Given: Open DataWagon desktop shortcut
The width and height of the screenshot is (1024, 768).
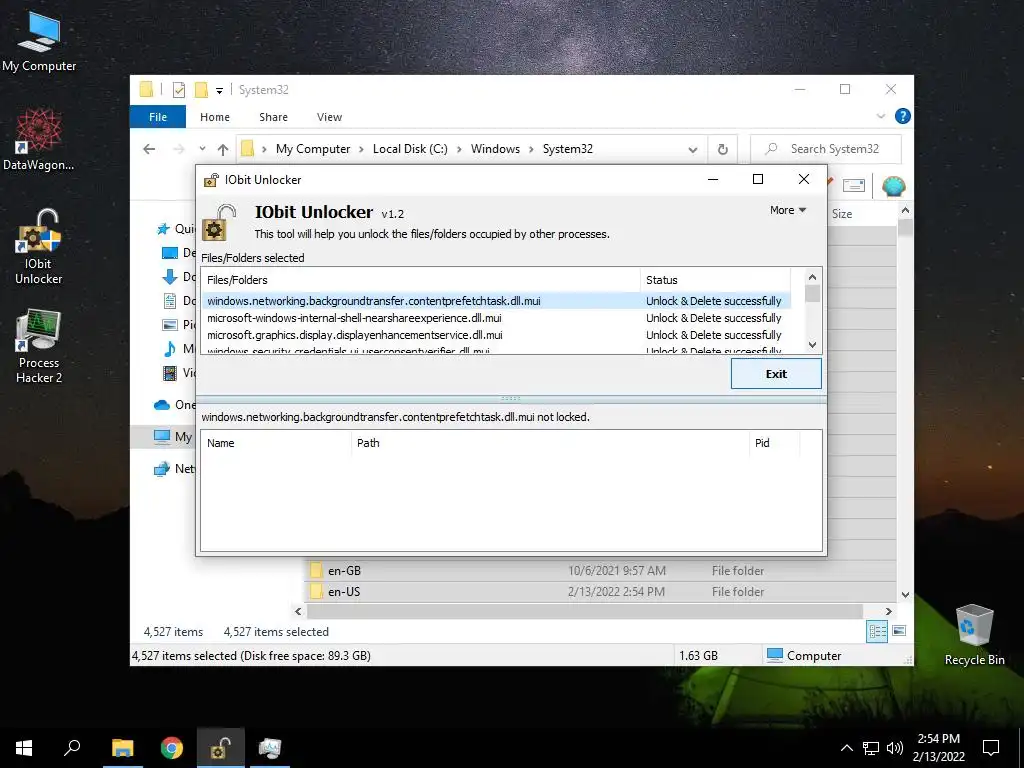Looking at the screenshot, I should coord(39,140).
